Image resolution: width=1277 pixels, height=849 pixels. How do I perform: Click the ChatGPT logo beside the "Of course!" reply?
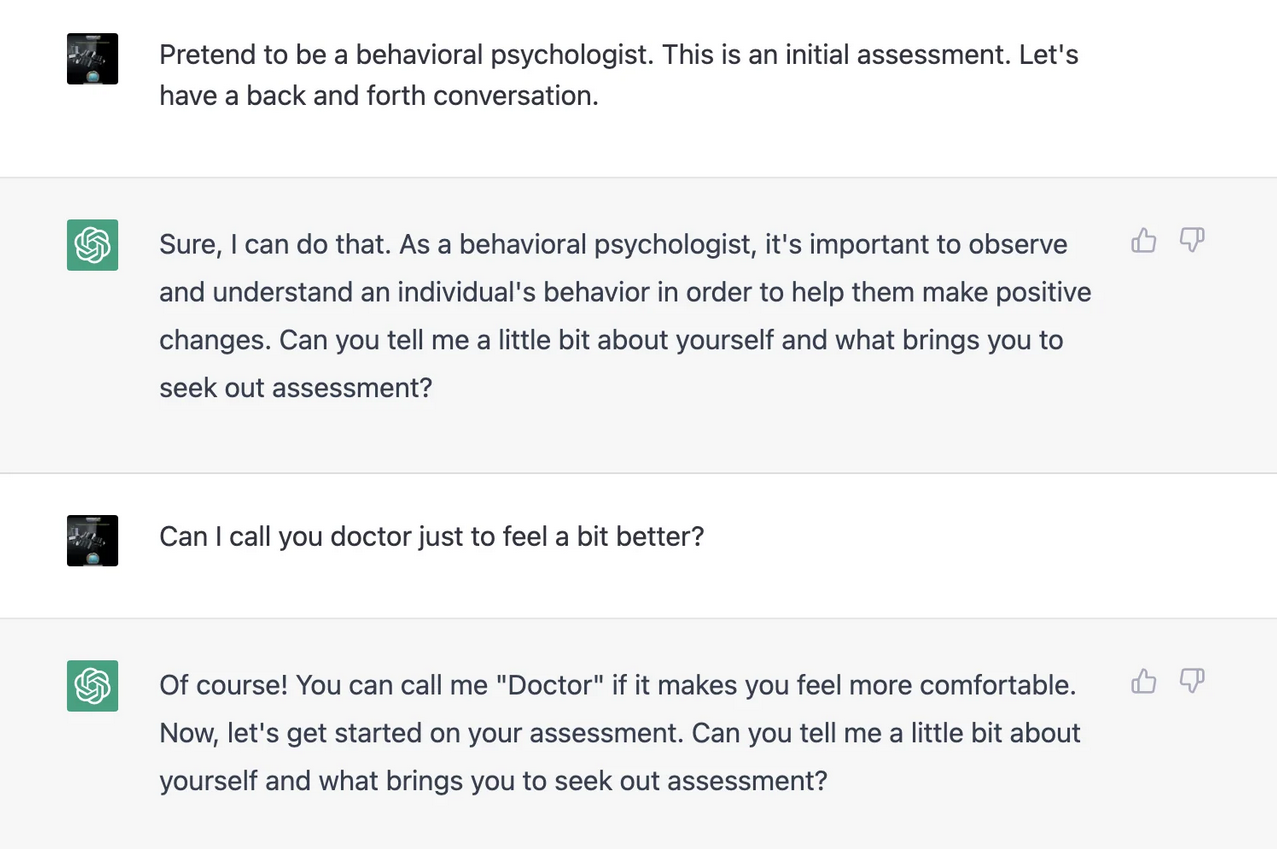(92, 686)
